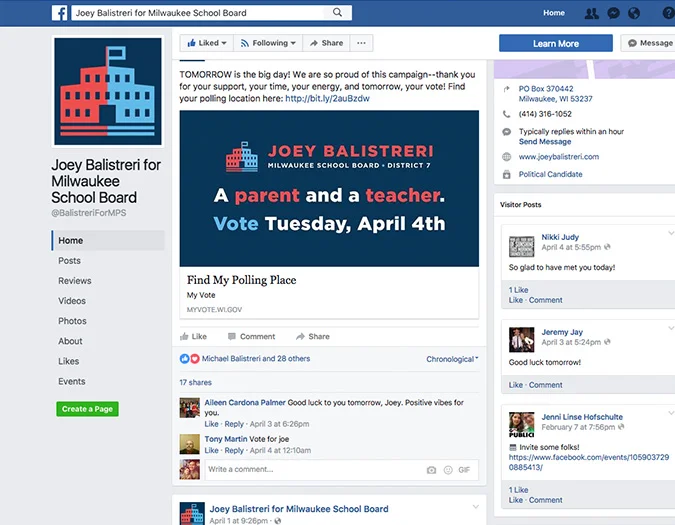The image size is (675, 525).
Task: Click the Facebook logo icon
Action: (x=59, y=13)
